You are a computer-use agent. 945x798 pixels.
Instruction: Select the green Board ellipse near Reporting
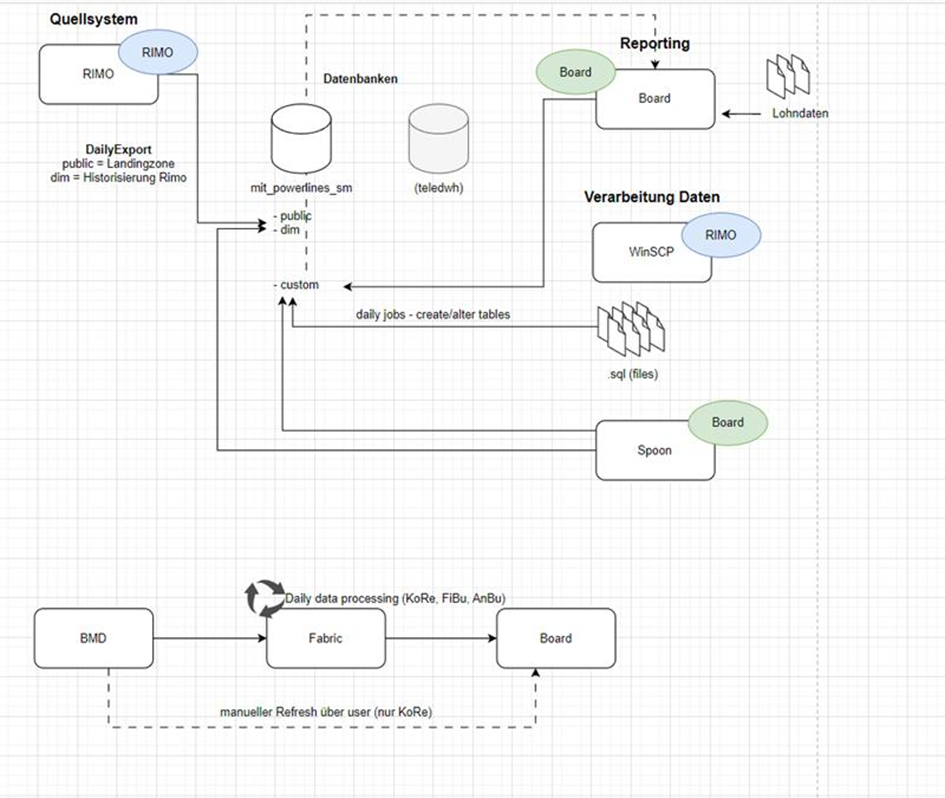tap(576, 72)
